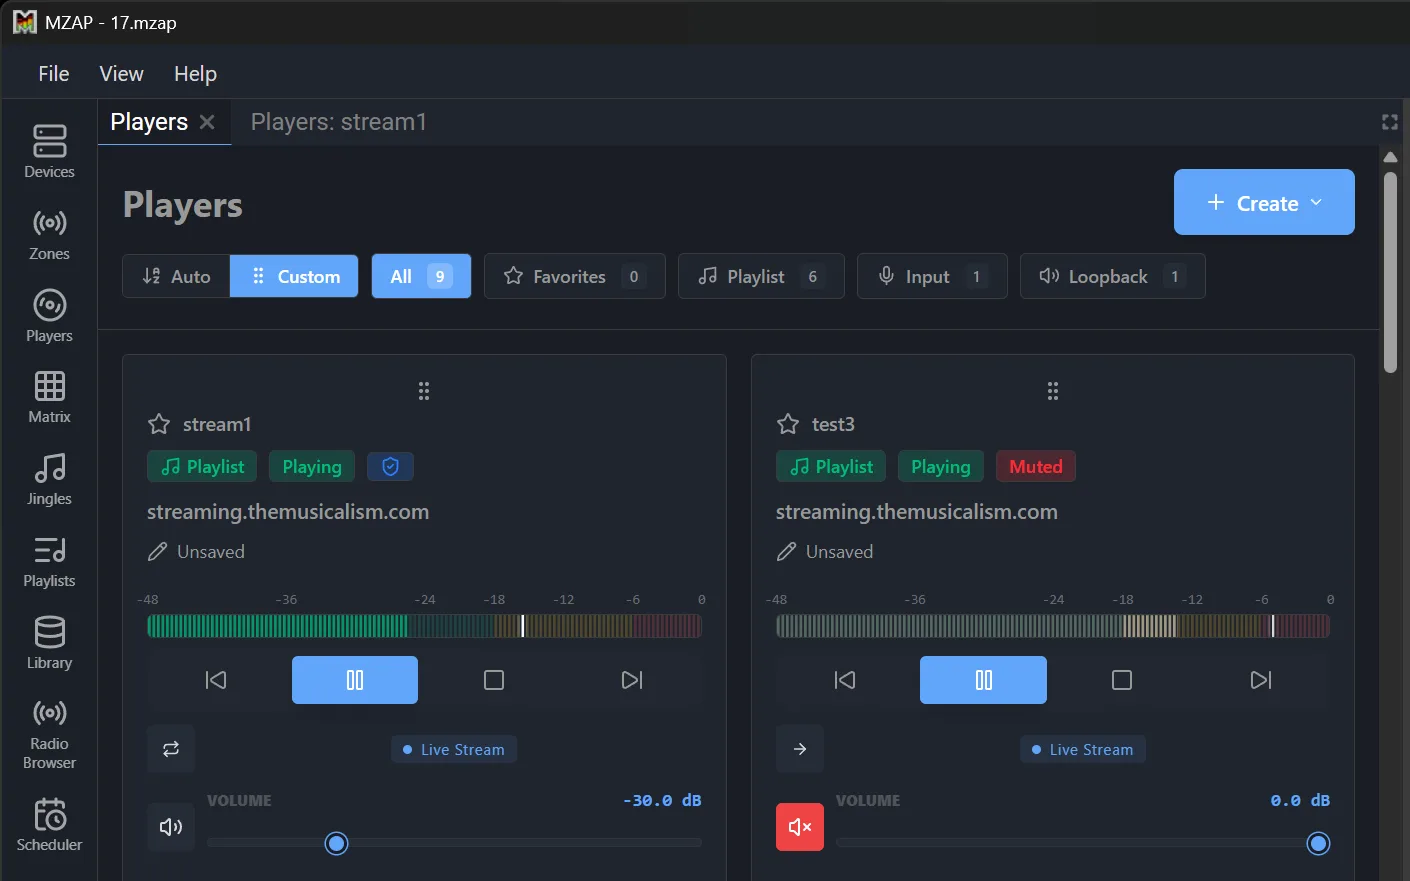Click scrollbar up arrow
Viewport: 1410px width, 881px height.
pos(1390,157)
